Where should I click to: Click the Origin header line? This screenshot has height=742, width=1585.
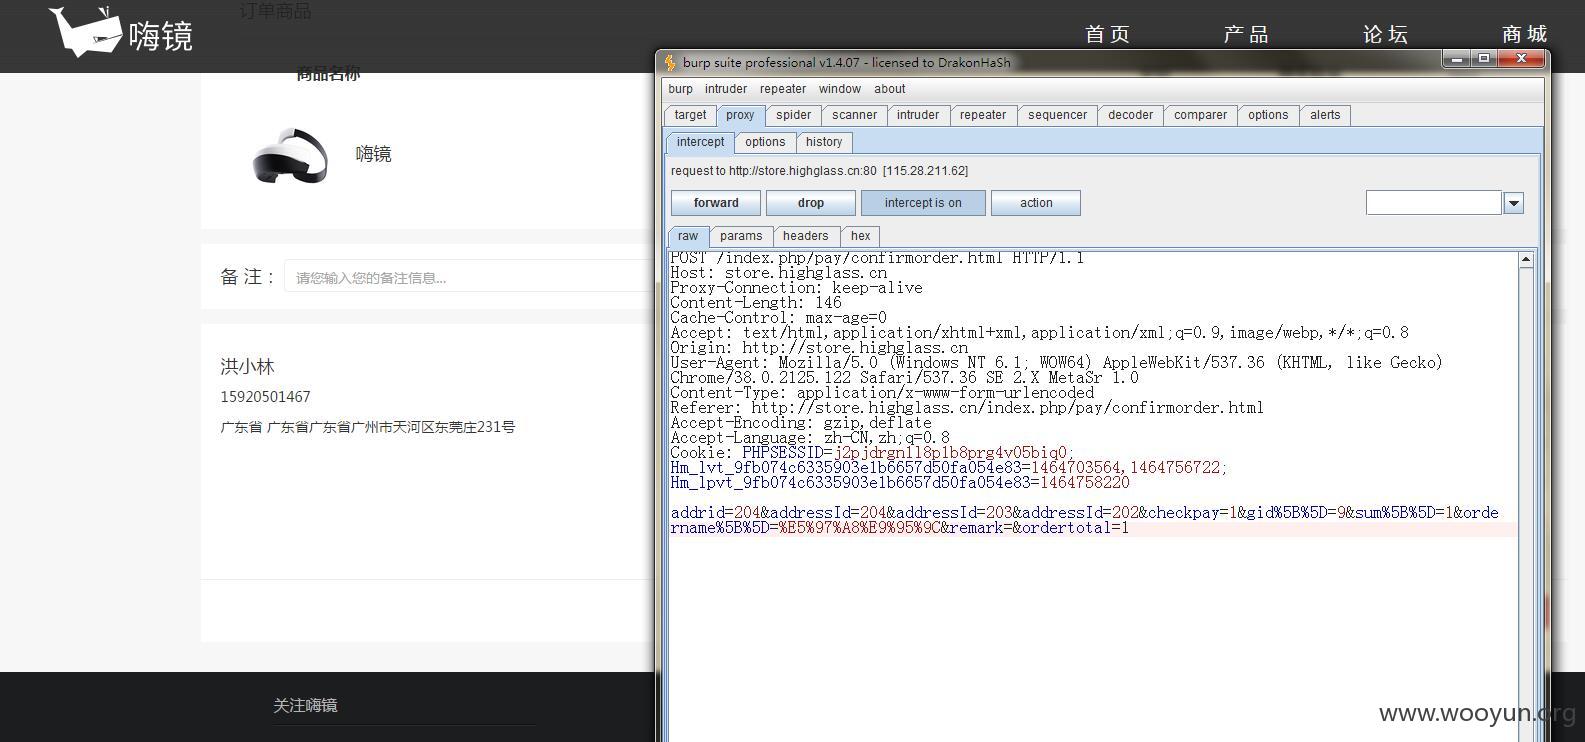tap(819, 348)
